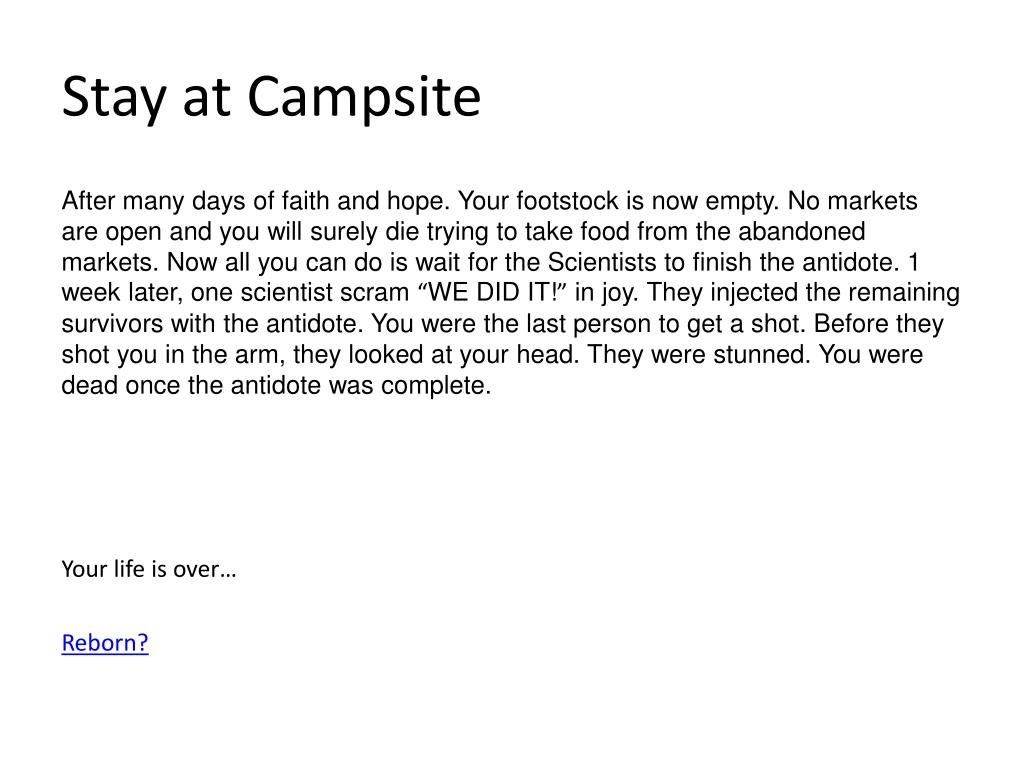Click the word 'footstock' in the paragraph
The width and height of the screenshot is (1024, 768).
pyautogui.click(x=568, y=200)
